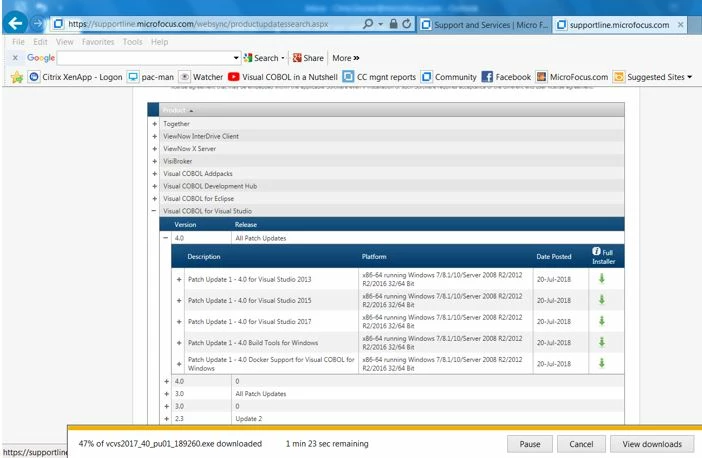The image size is (702, 458).
Task: Expand ViewNow InterDrive Client row
Action: [154, 136]
